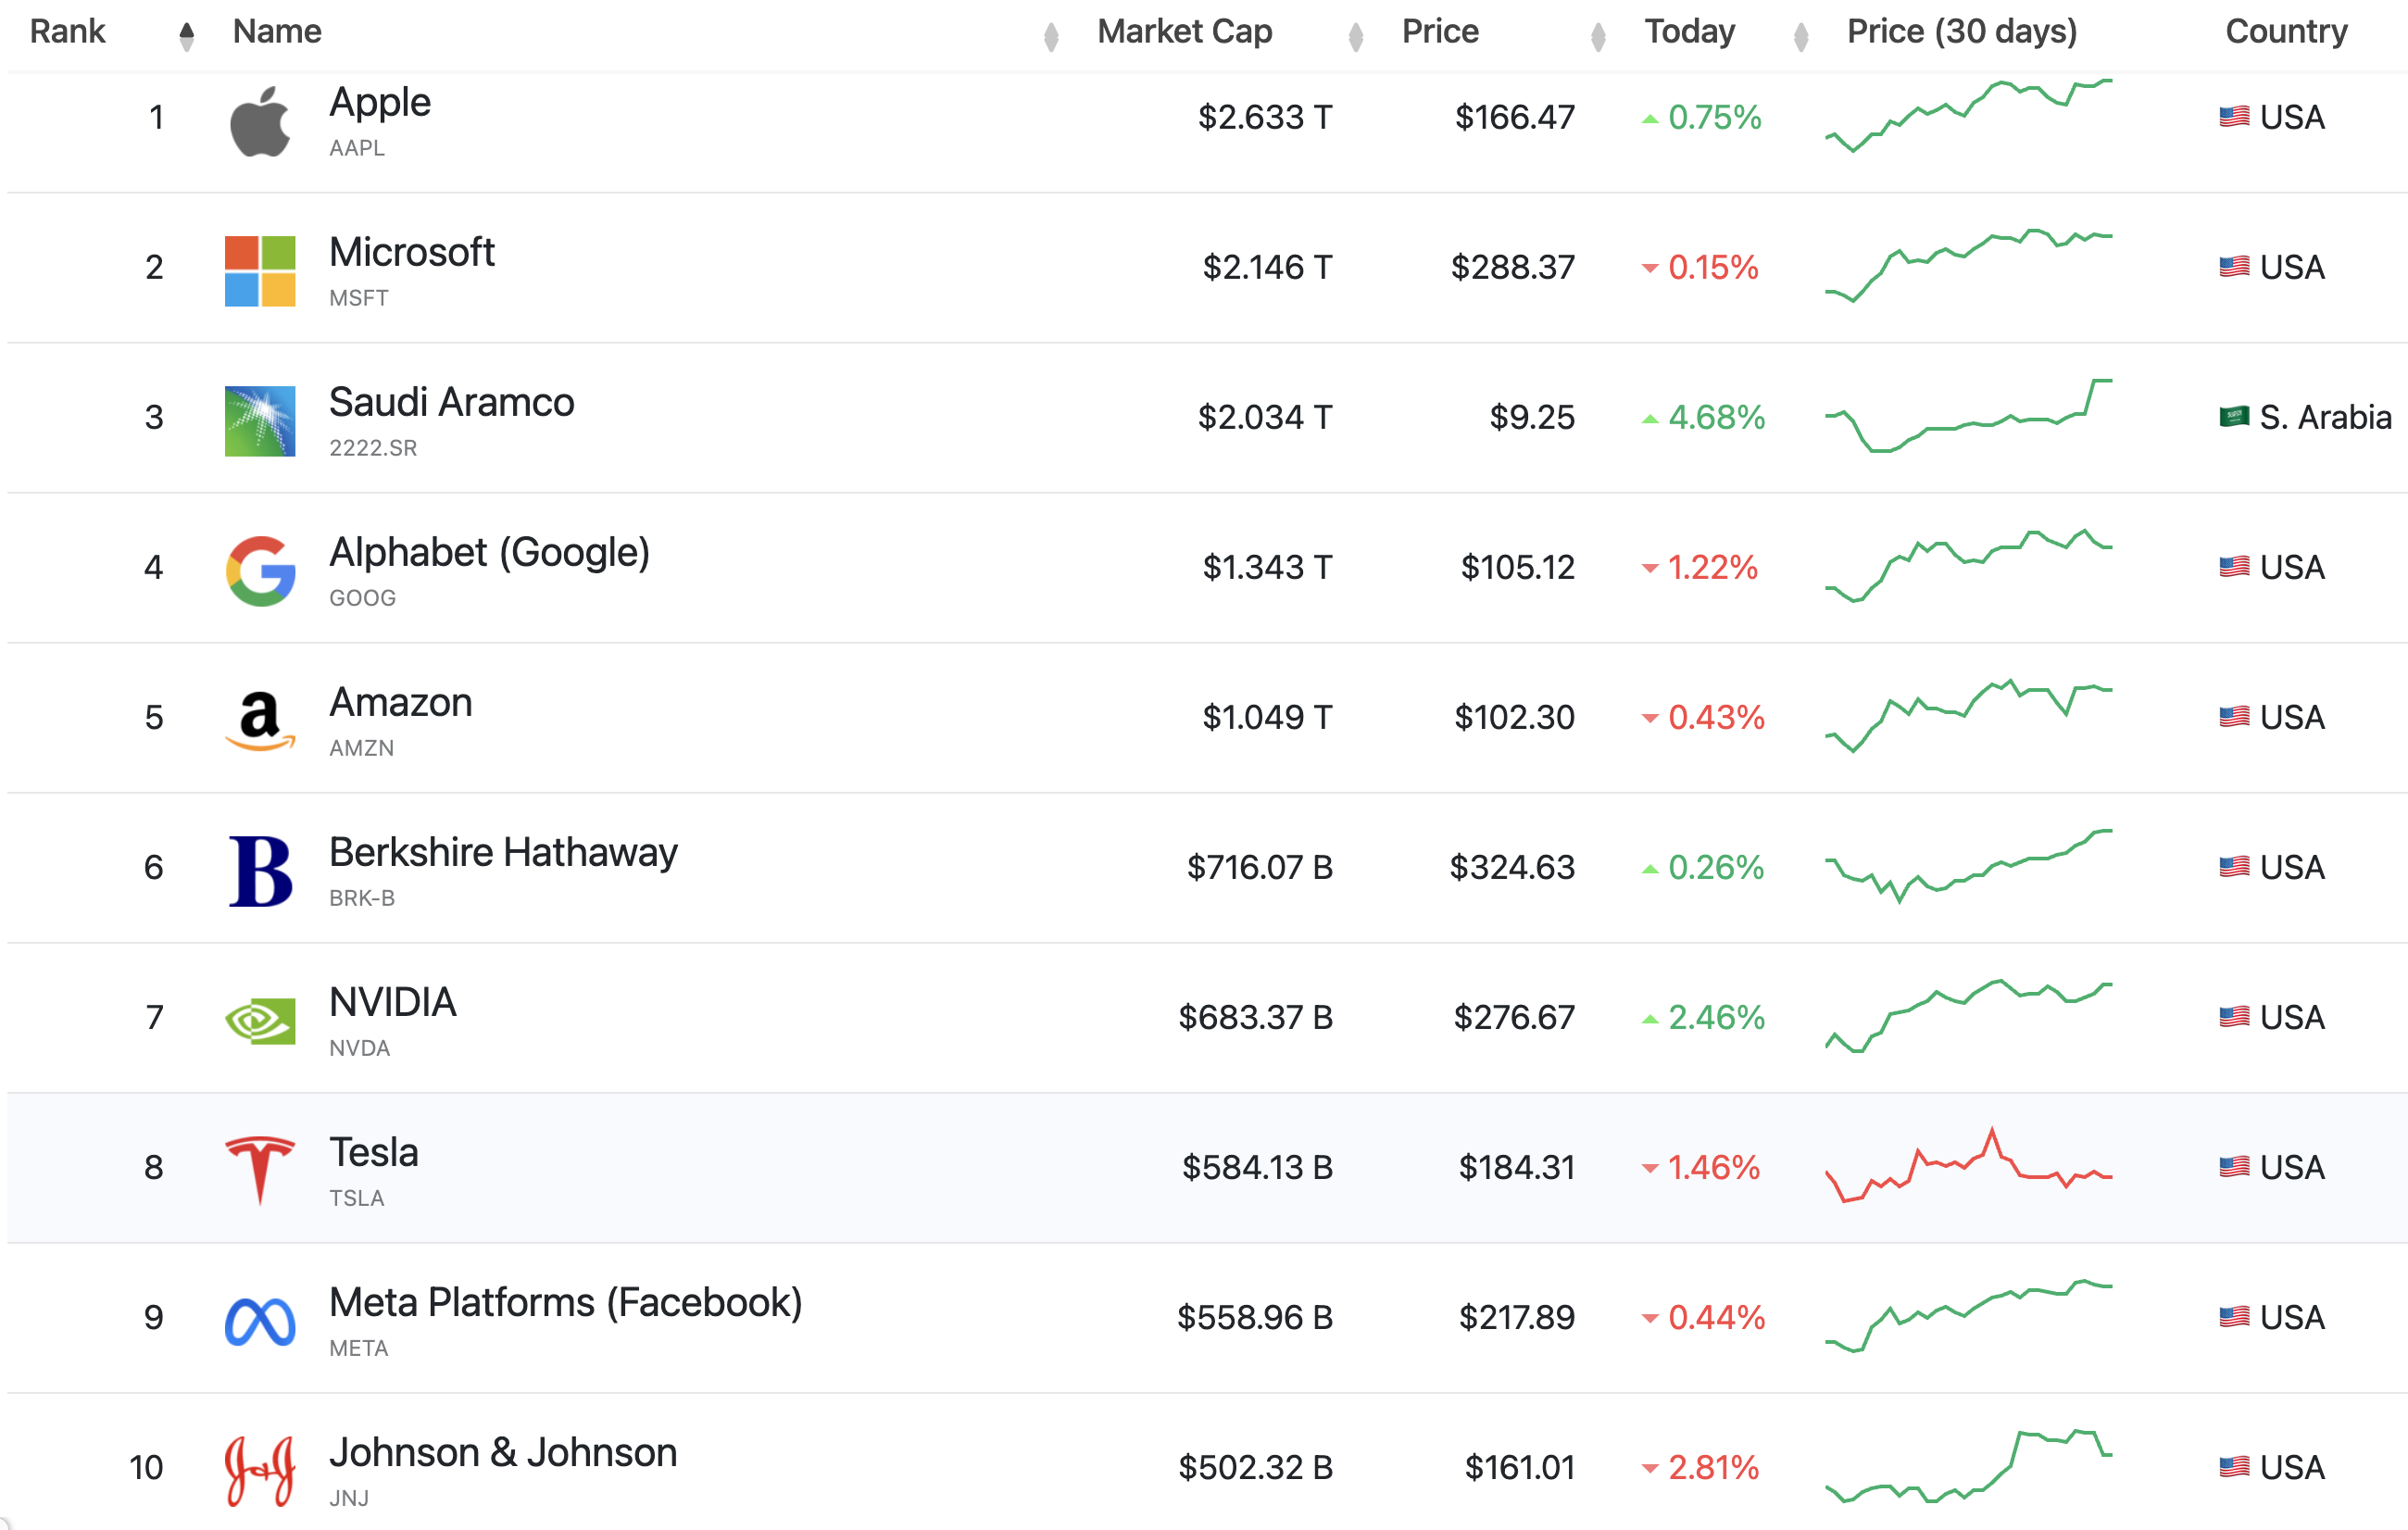Click the Price column header
This screenshot has height=1530, width=2408.
click(1440, 32)
